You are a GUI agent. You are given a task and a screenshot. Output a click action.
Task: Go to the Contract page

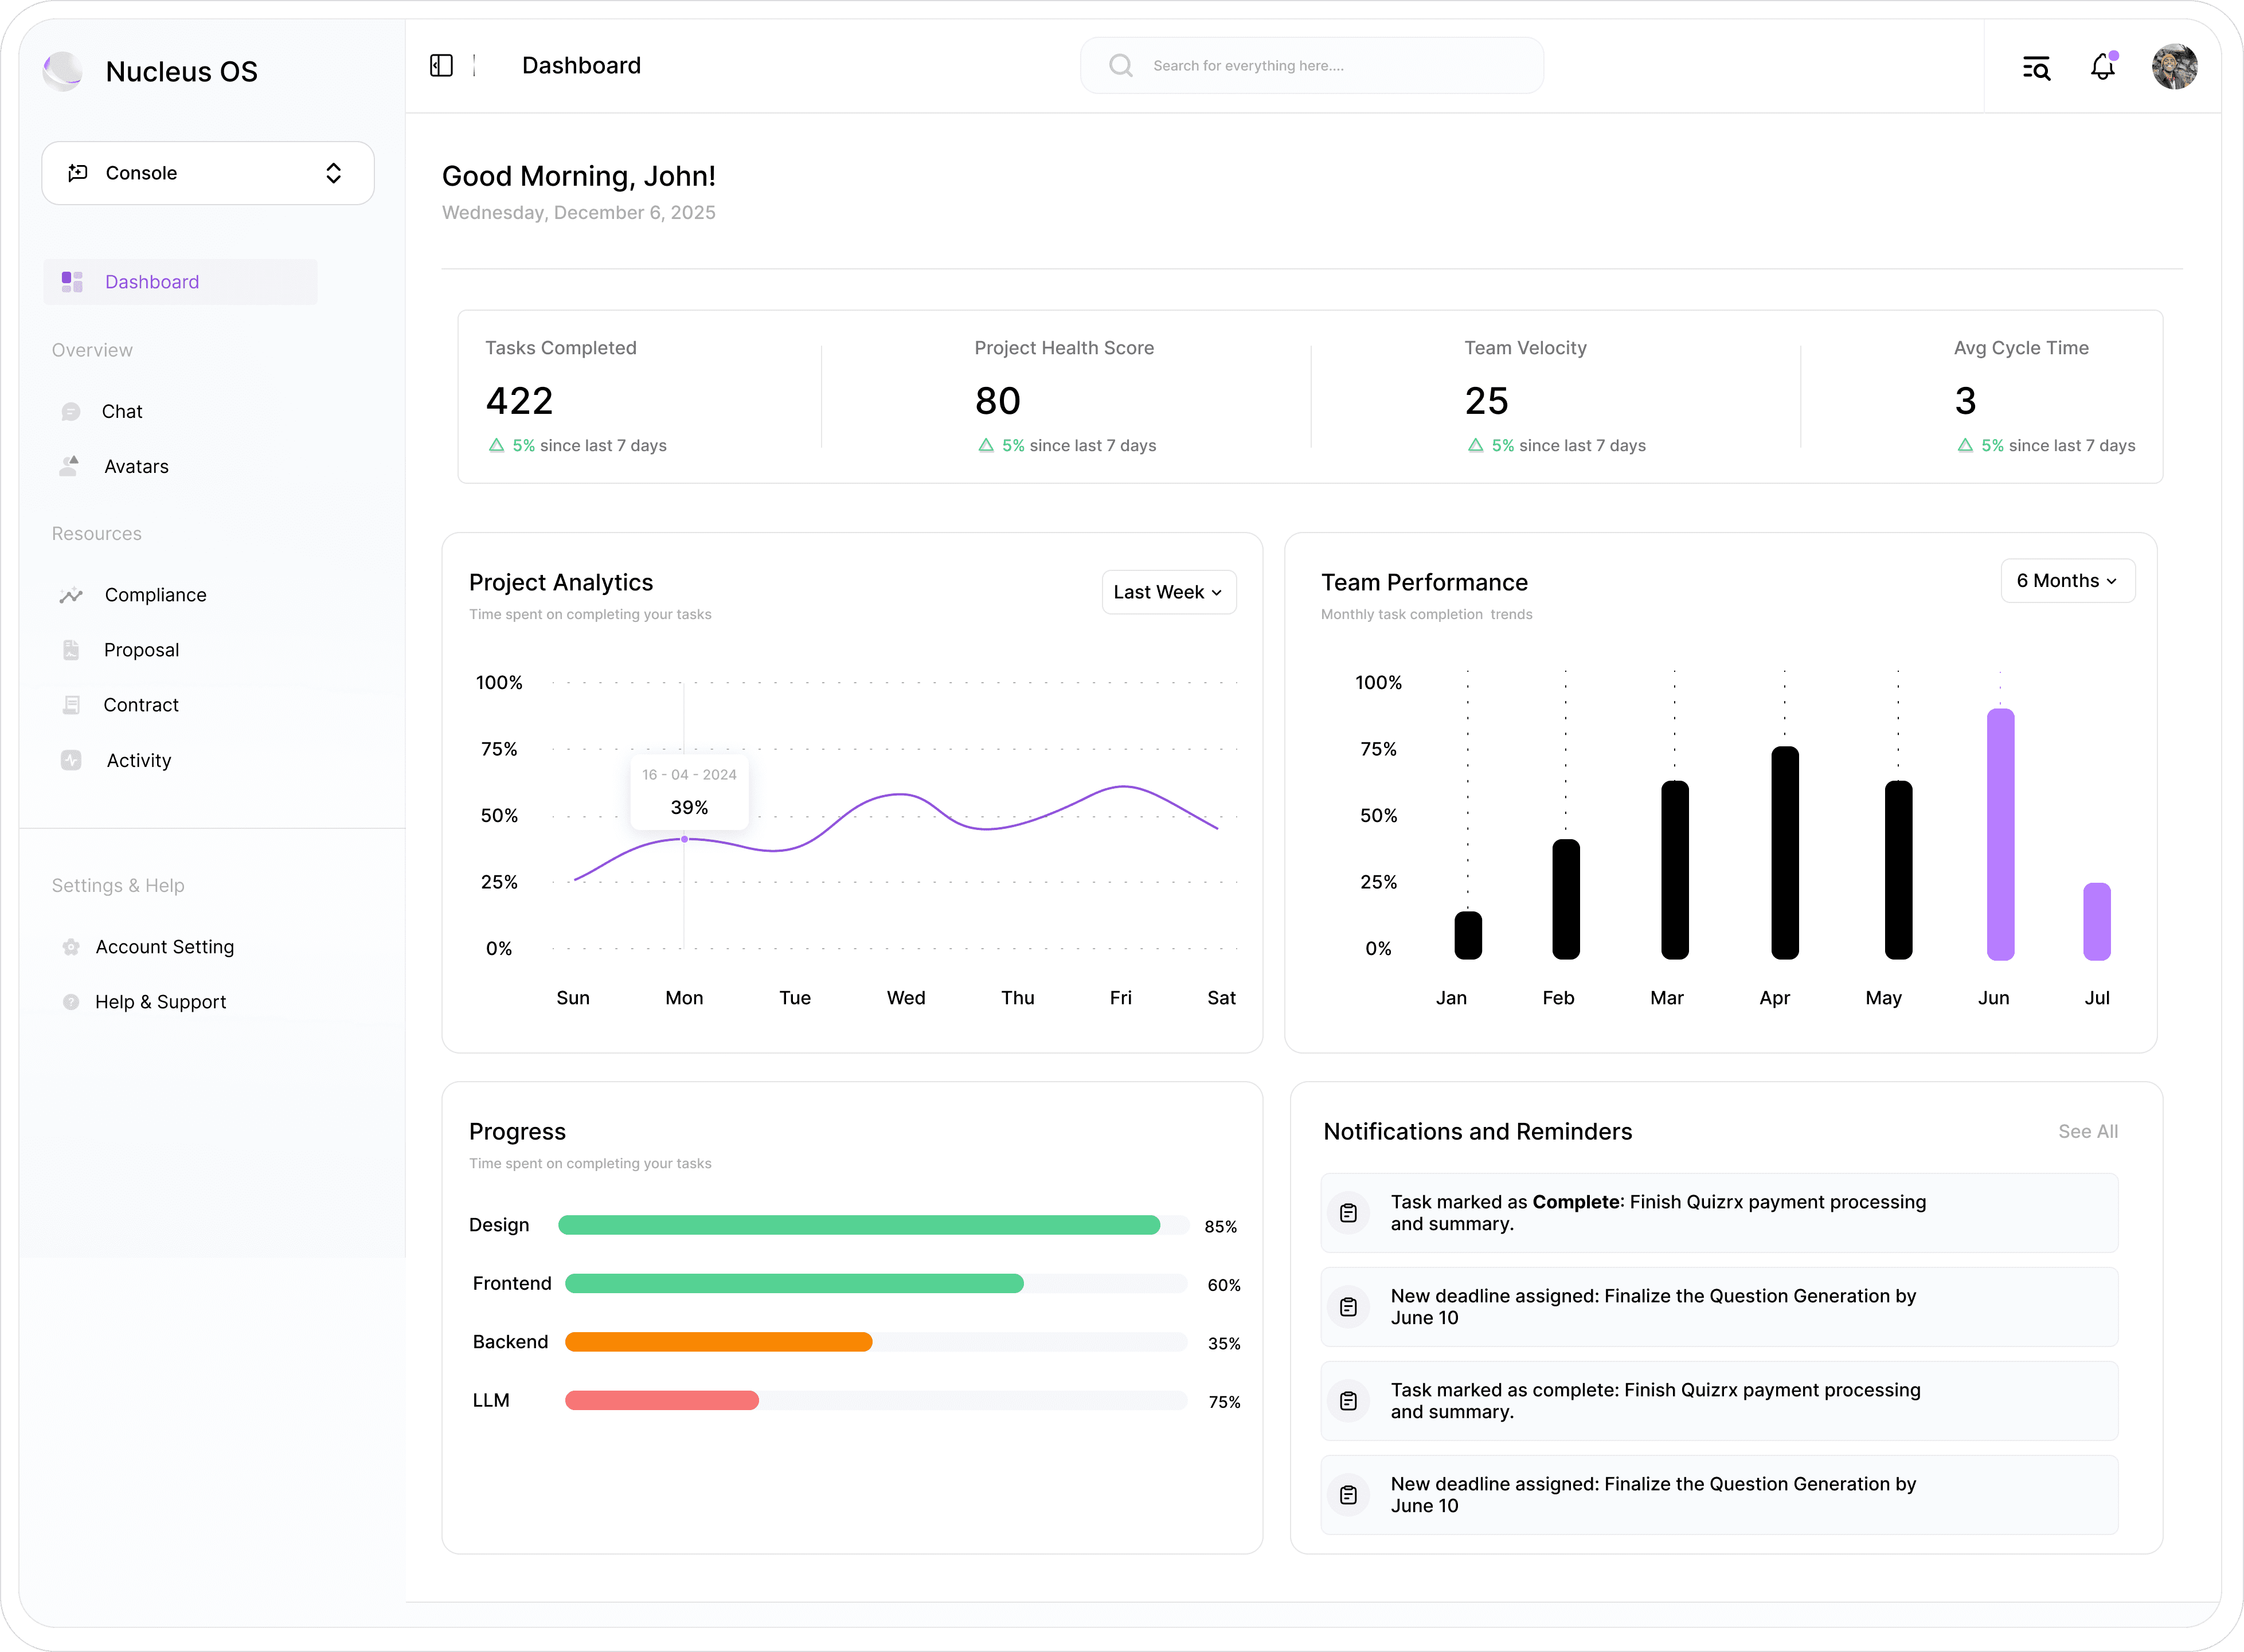click(x=141, y=705)
